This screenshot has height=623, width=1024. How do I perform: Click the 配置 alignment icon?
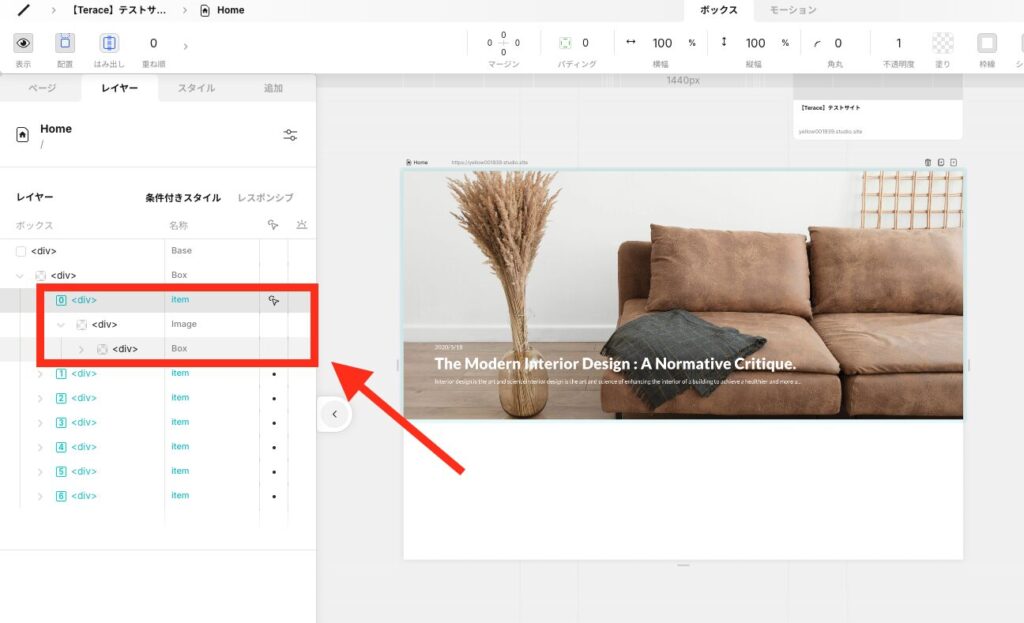[65, 43]
